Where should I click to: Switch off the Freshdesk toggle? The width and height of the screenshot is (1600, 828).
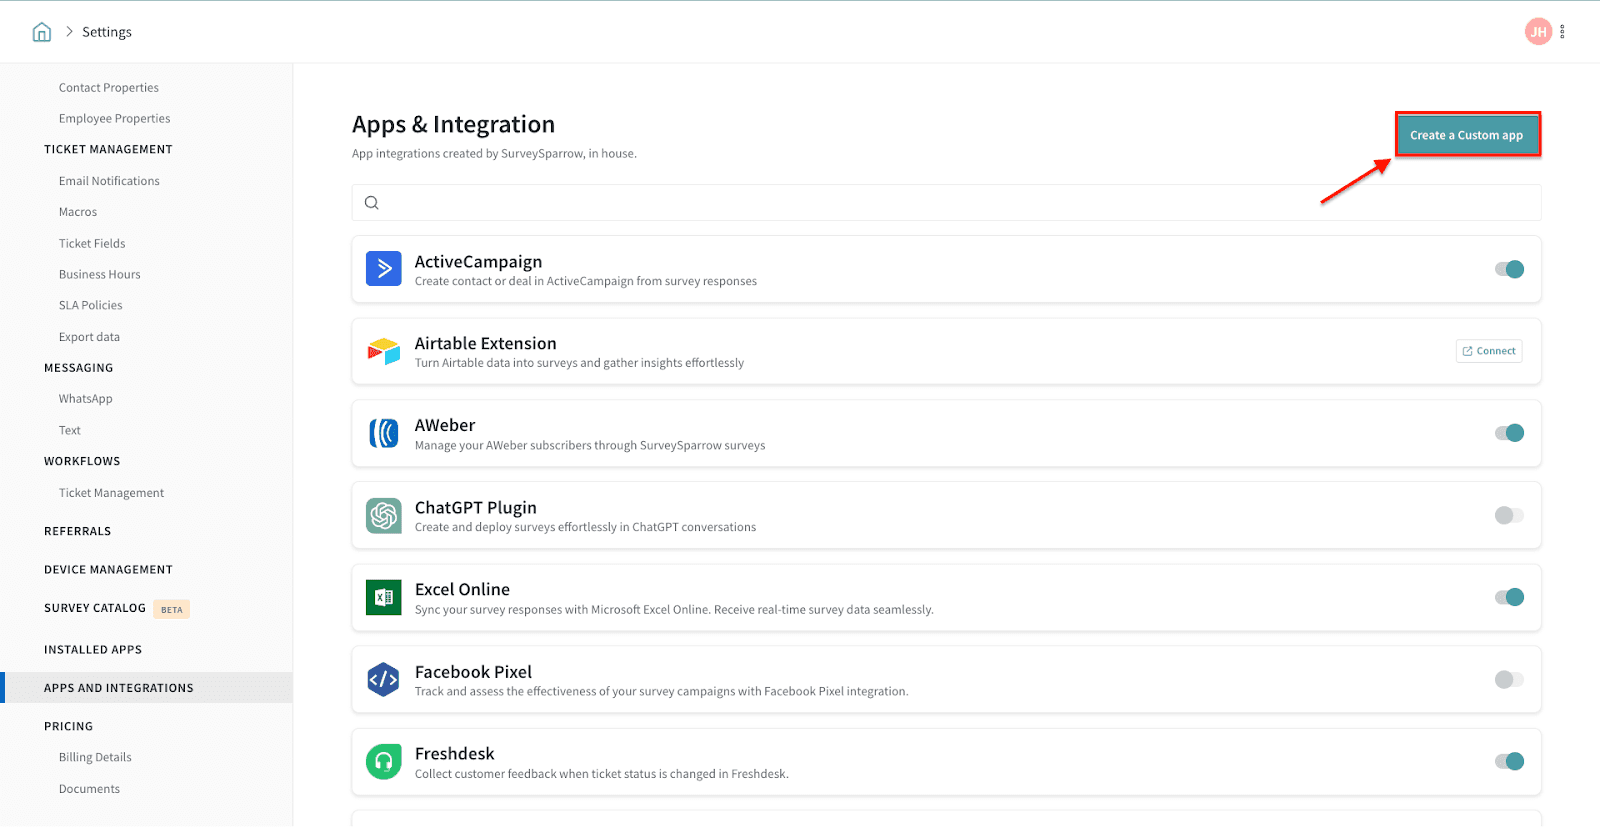1509,762
